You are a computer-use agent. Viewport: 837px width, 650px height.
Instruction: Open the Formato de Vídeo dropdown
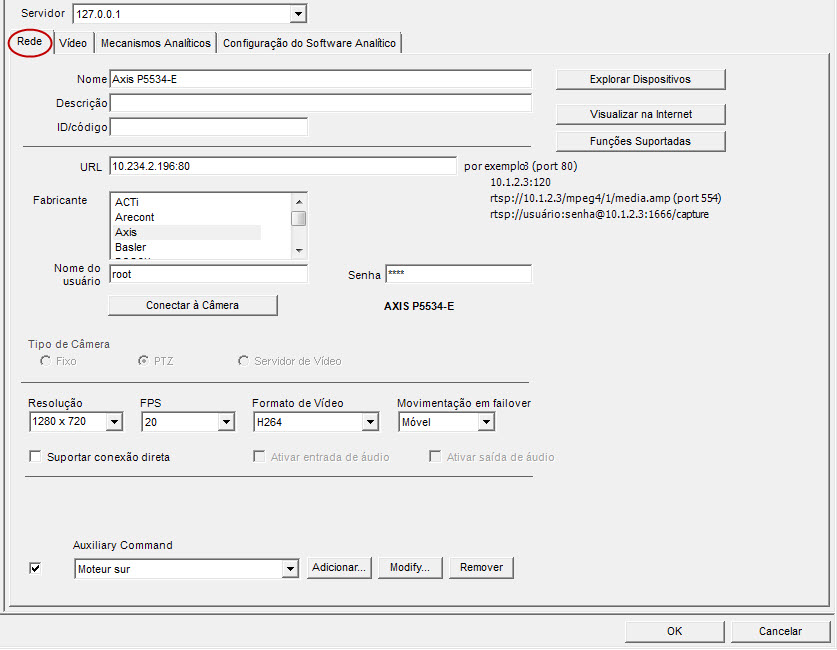370,422
